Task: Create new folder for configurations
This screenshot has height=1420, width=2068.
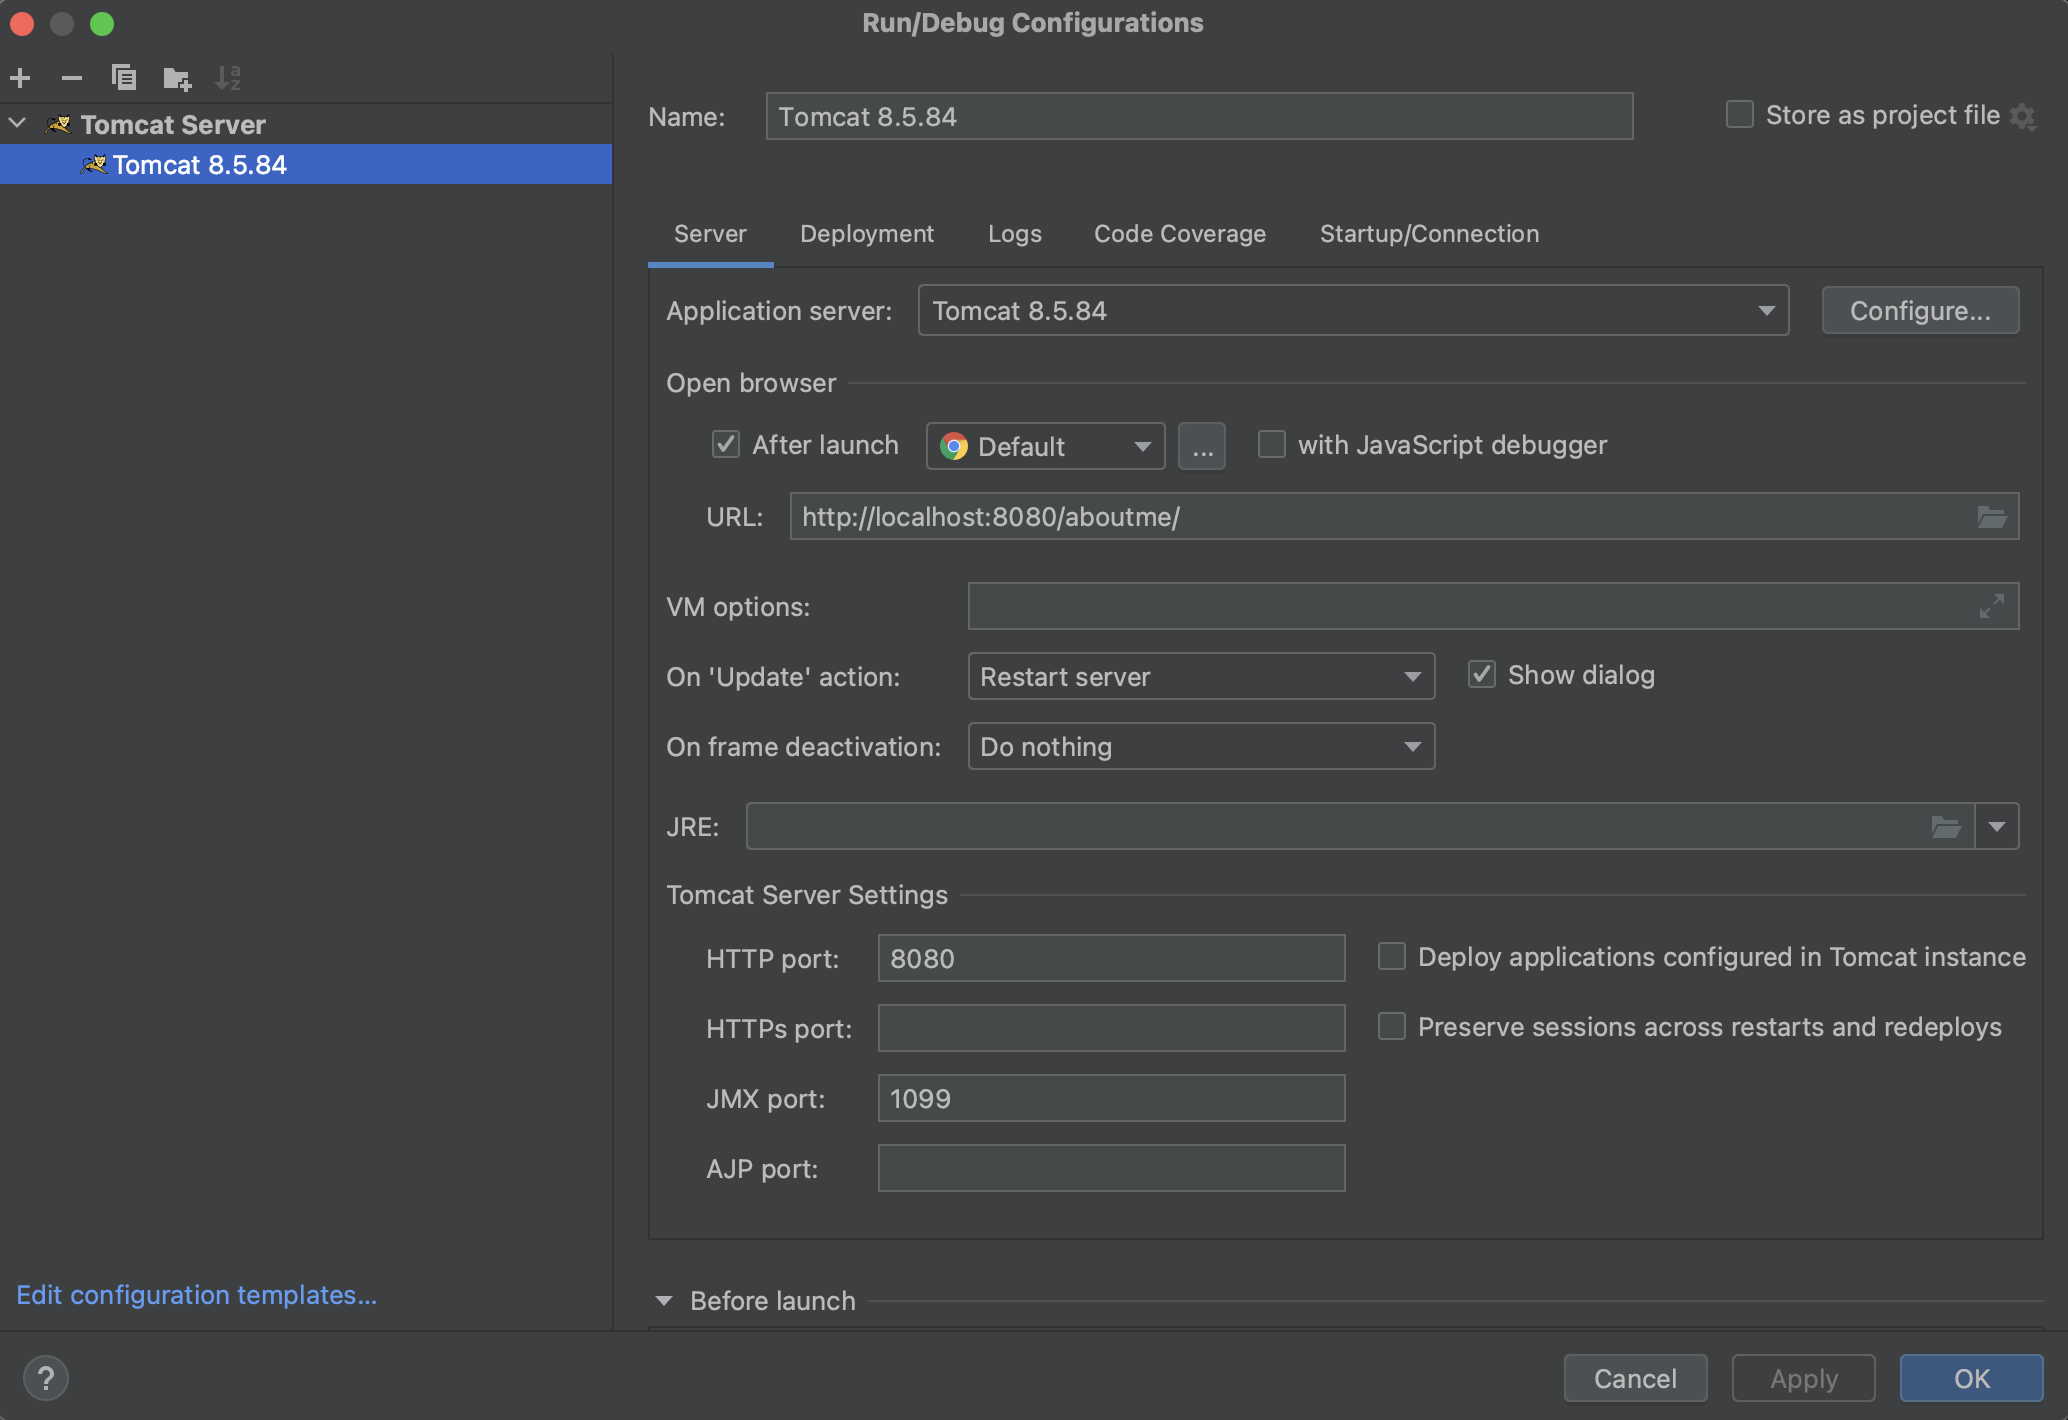Action: (177, 78)
